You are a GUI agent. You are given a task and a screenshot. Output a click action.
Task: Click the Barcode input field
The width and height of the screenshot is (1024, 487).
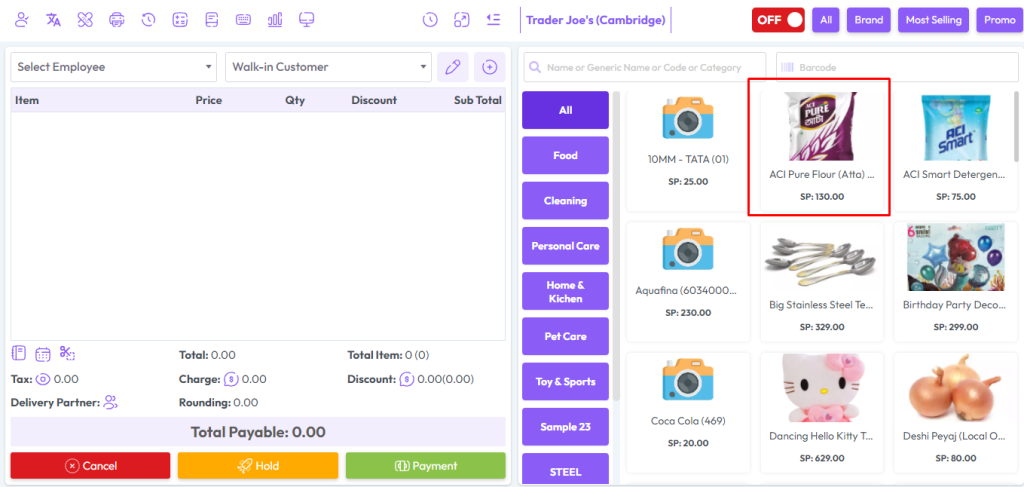coord(897,67)
